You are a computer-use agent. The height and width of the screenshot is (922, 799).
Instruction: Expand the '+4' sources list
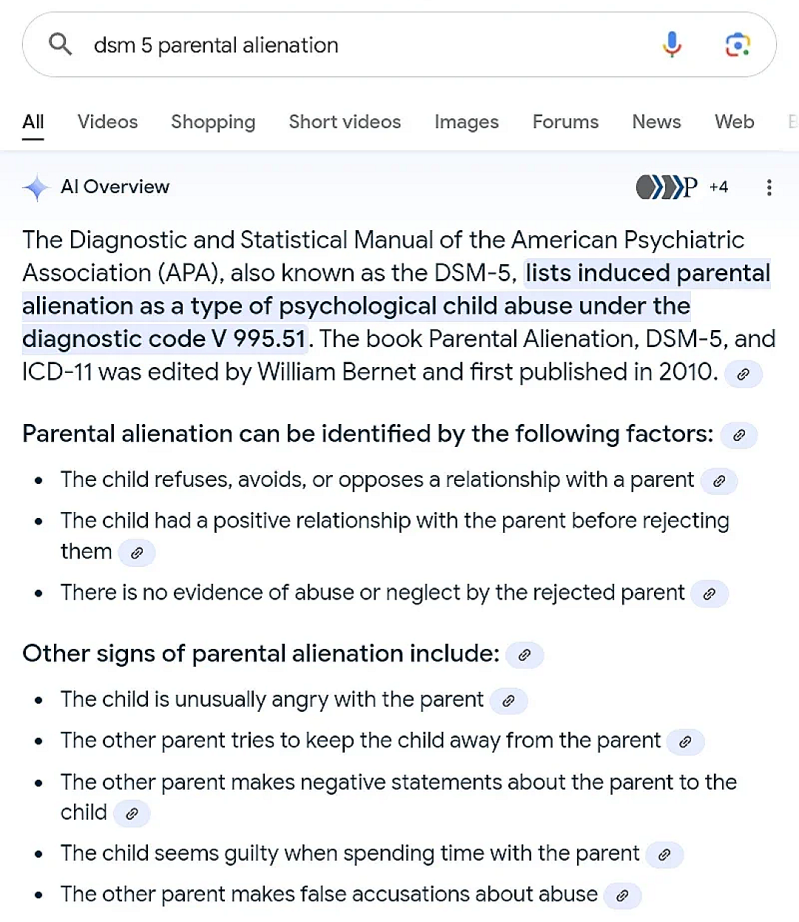pos(718,187)
